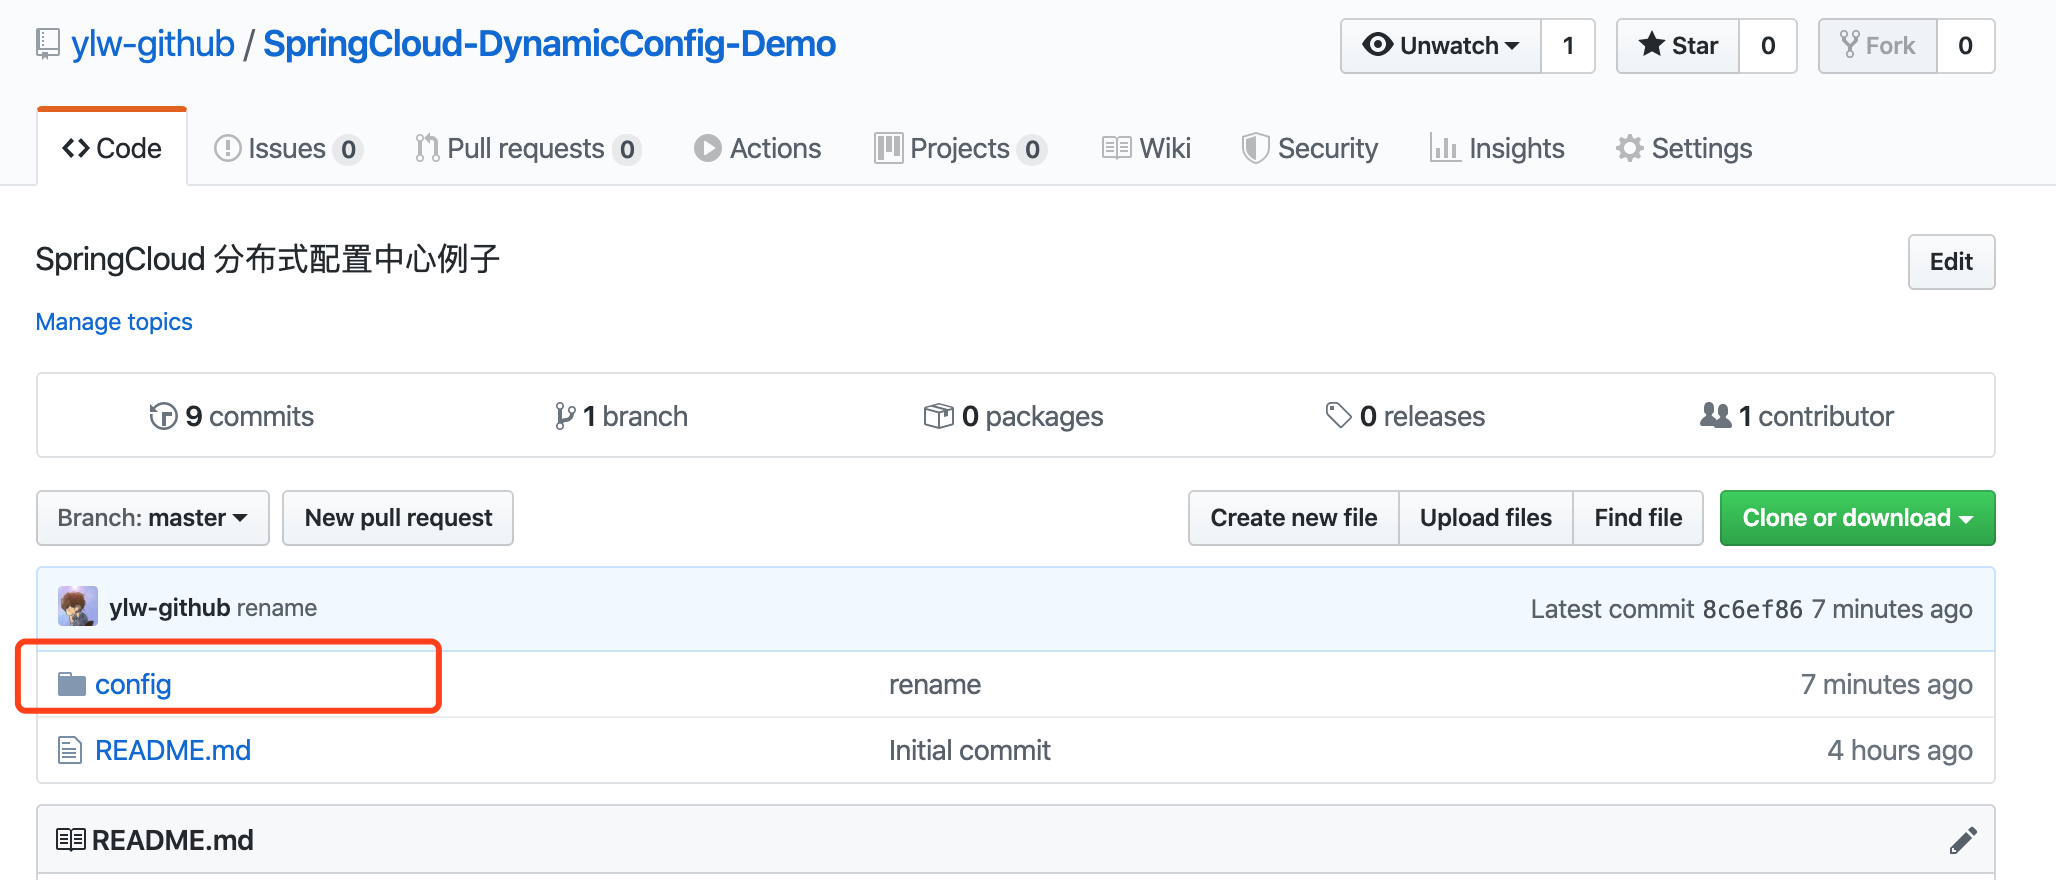This screenshot has height=880, width=2056.
Task: View the 9 commits history
Action: (232, 416)
